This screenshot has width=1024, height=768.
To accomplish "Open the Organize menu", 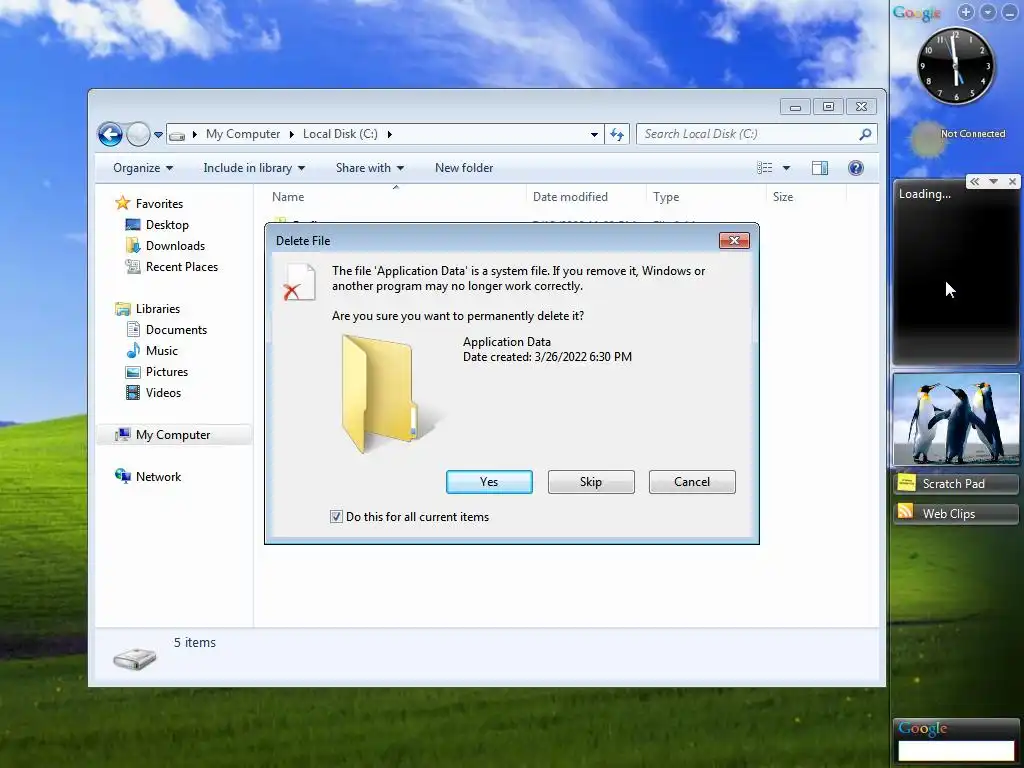I will pos(143,168).
